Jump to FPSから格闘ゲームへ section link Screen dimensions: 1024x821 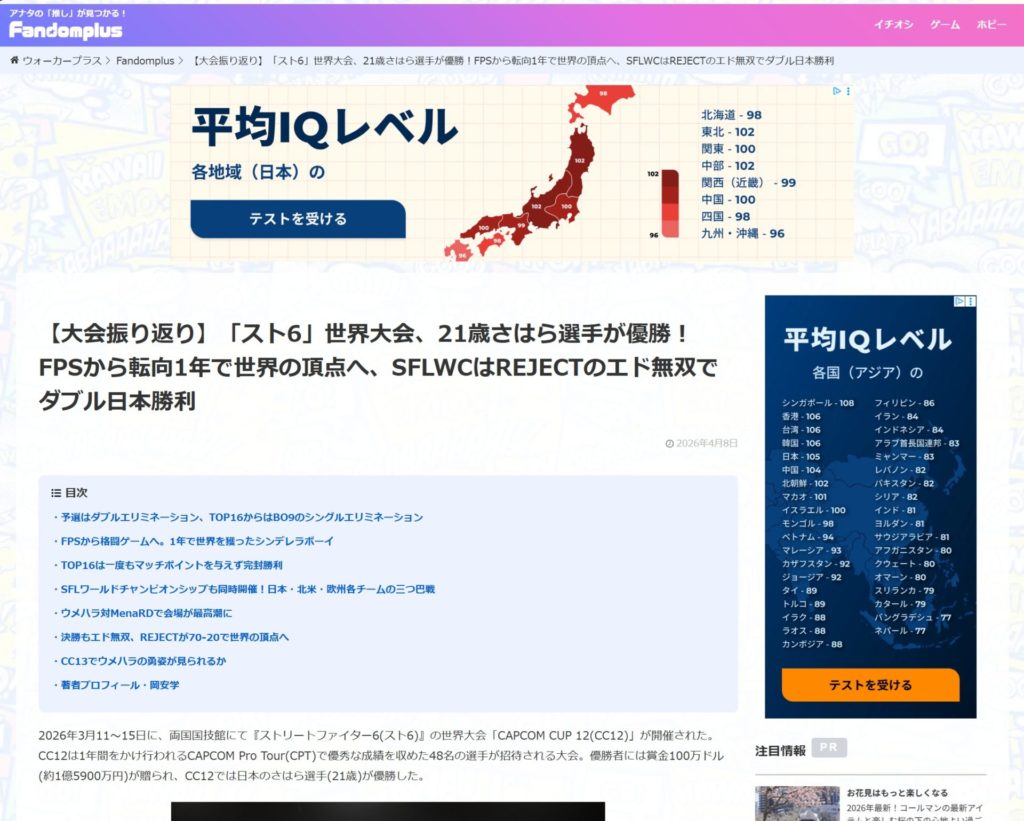[x=196, y=541]
